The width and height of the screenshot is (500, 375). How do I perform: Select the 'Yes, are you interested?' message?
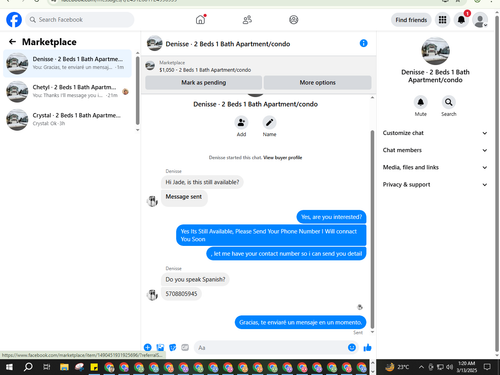[331, 217]
